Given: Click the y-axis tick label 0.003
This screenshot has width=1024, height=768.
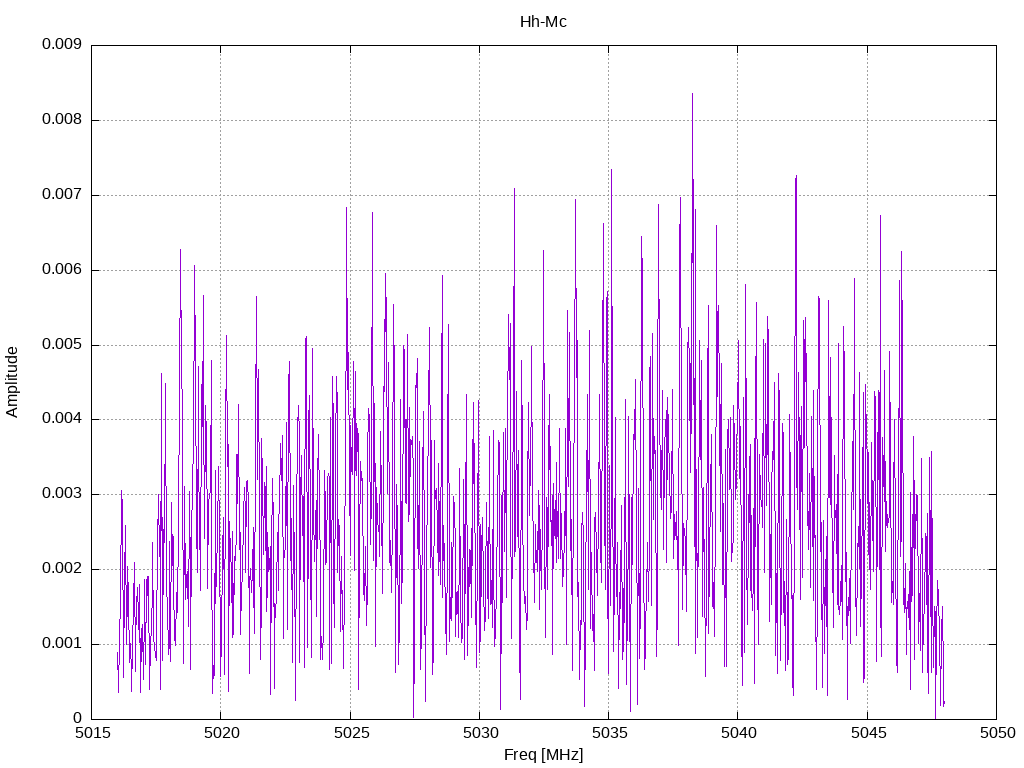Looking at the screenshot, I should tap(62, 494).
